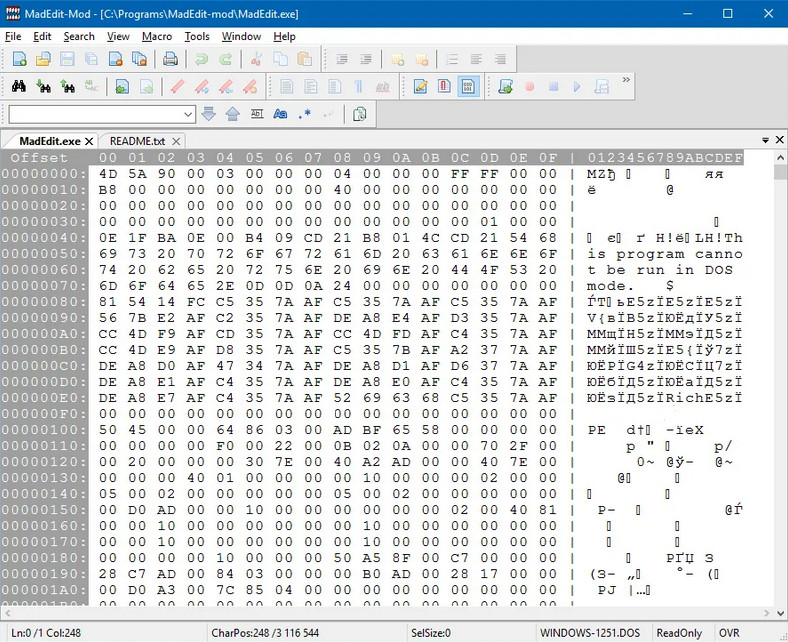Open the tab list dropdown arrow
Screen dimensions: 788x642
click(x=765, y=140)
